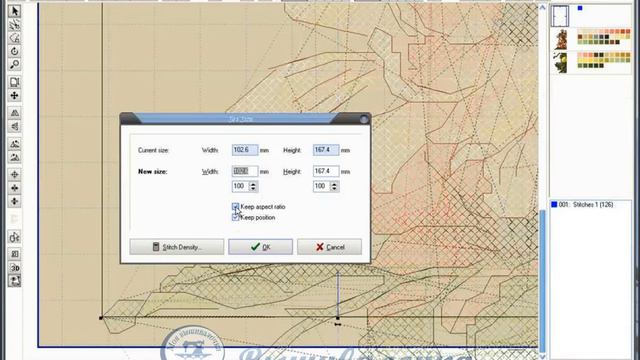Choose the lasso freehand selection tool
The image size is (640, 360).
pyautogui.click(x=14, y=38)
